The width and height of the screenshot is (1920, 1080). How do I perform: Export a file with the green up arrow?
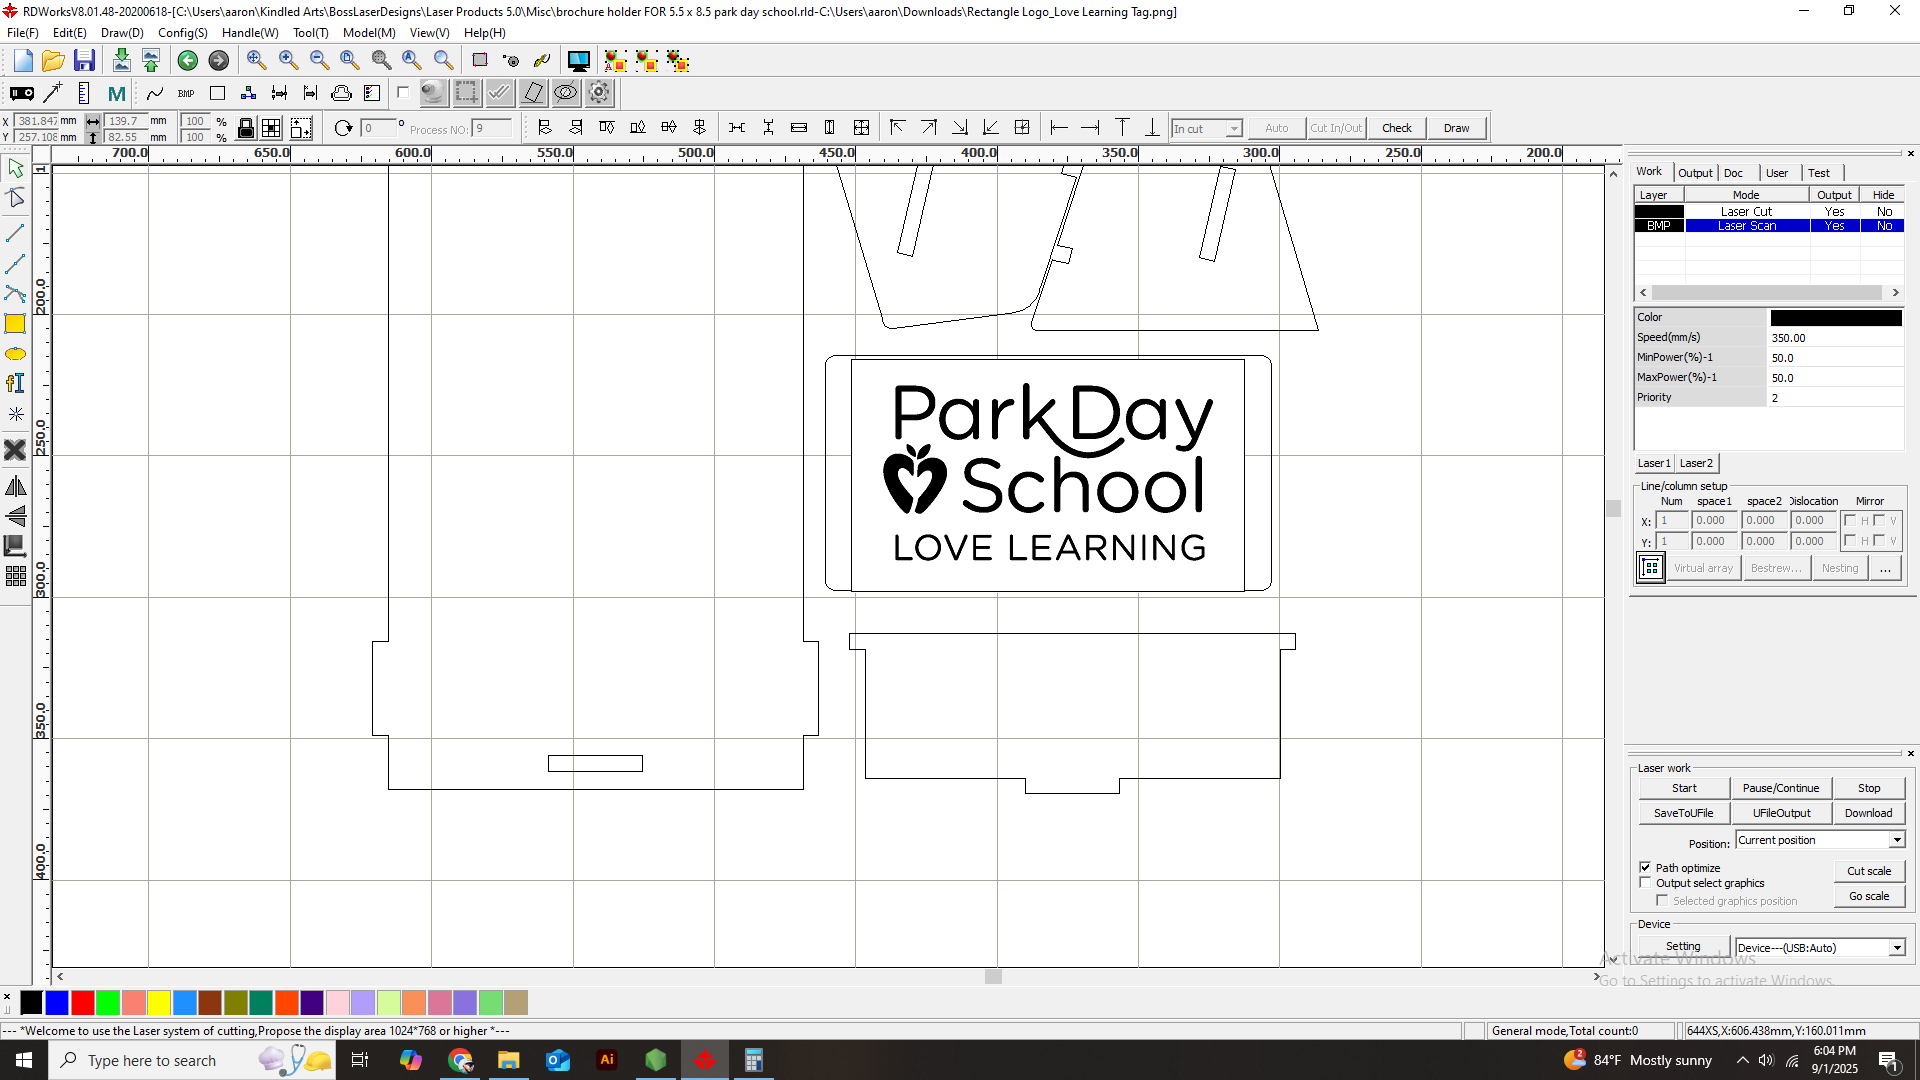(151, 61)
